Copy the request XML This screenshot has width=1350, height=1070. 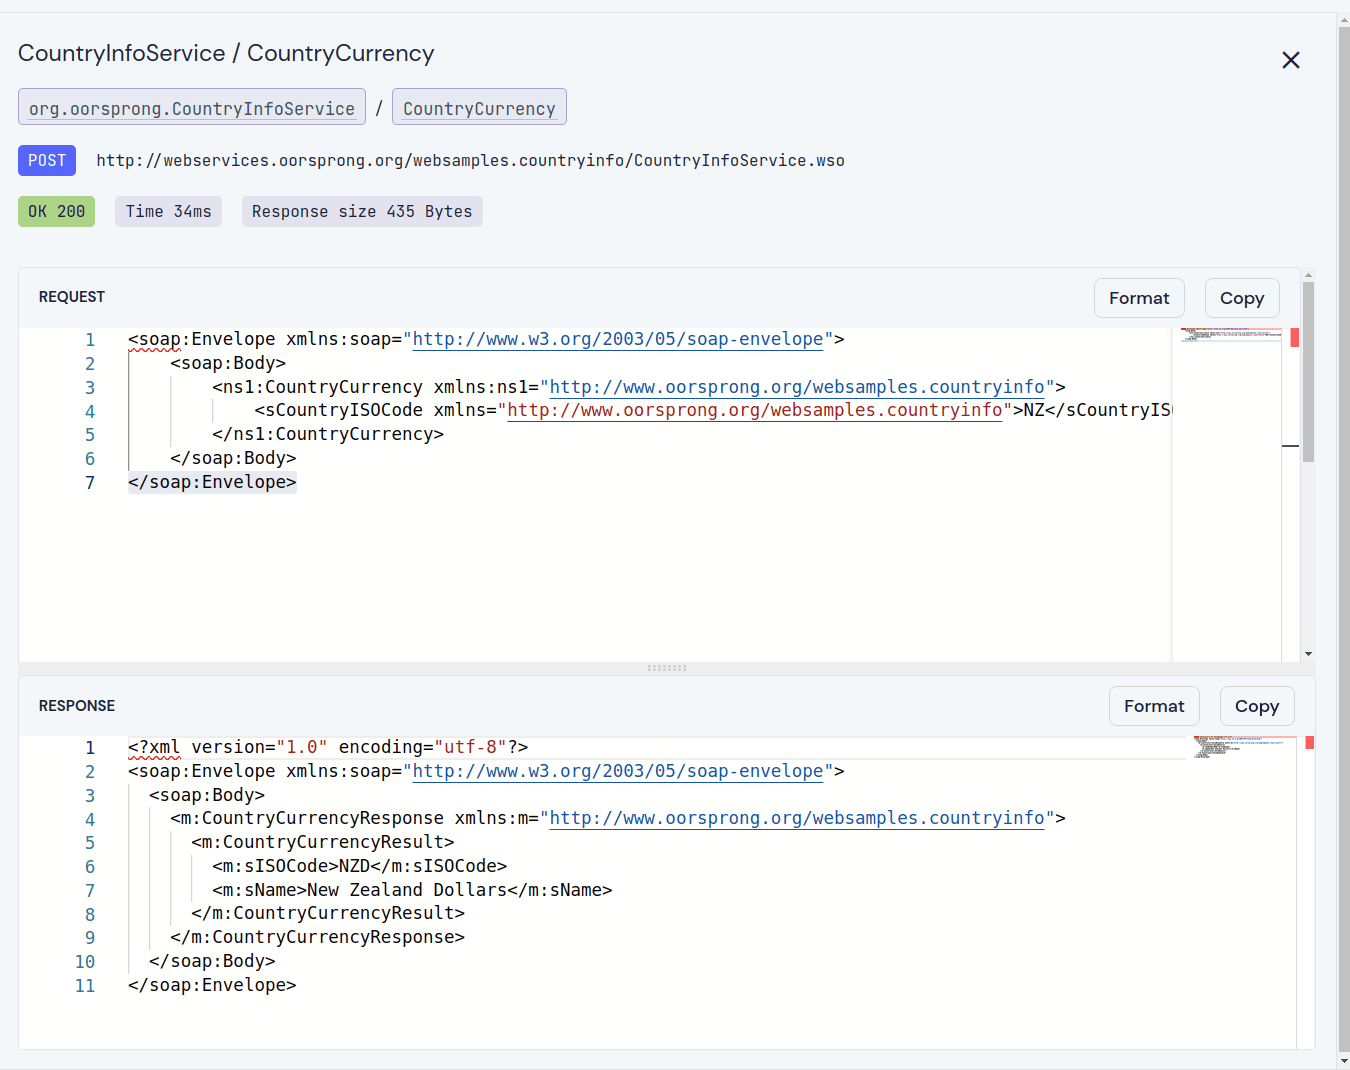tap(1241, 298)
